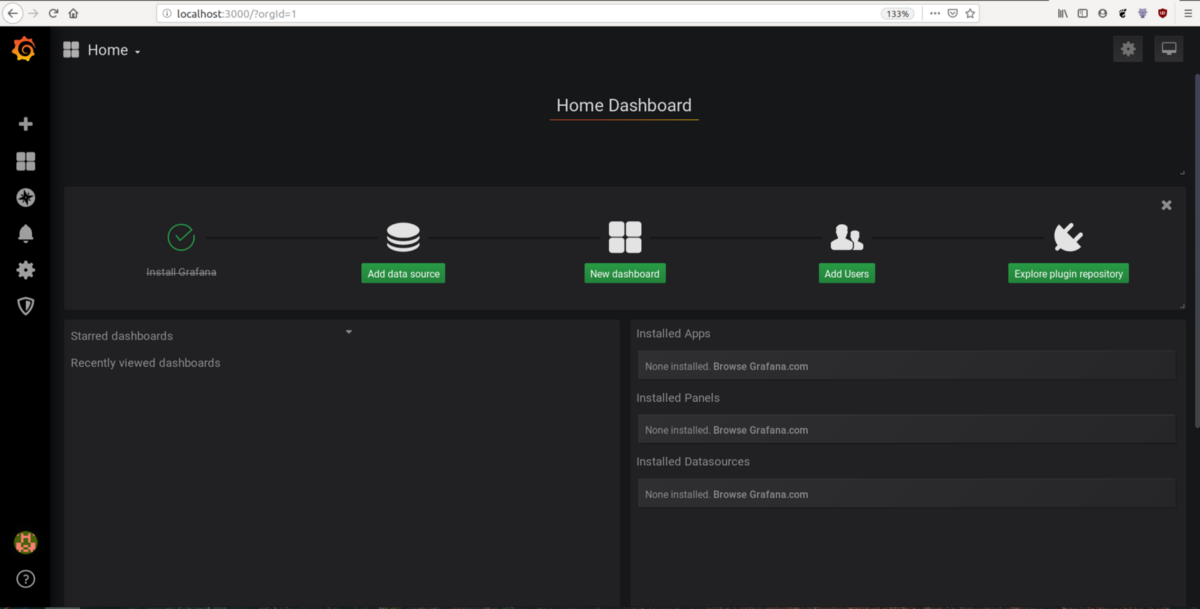This screenshot has width=1200, height=609.
Task: Click the struck-through Install Grafana label
Action: 181,272
